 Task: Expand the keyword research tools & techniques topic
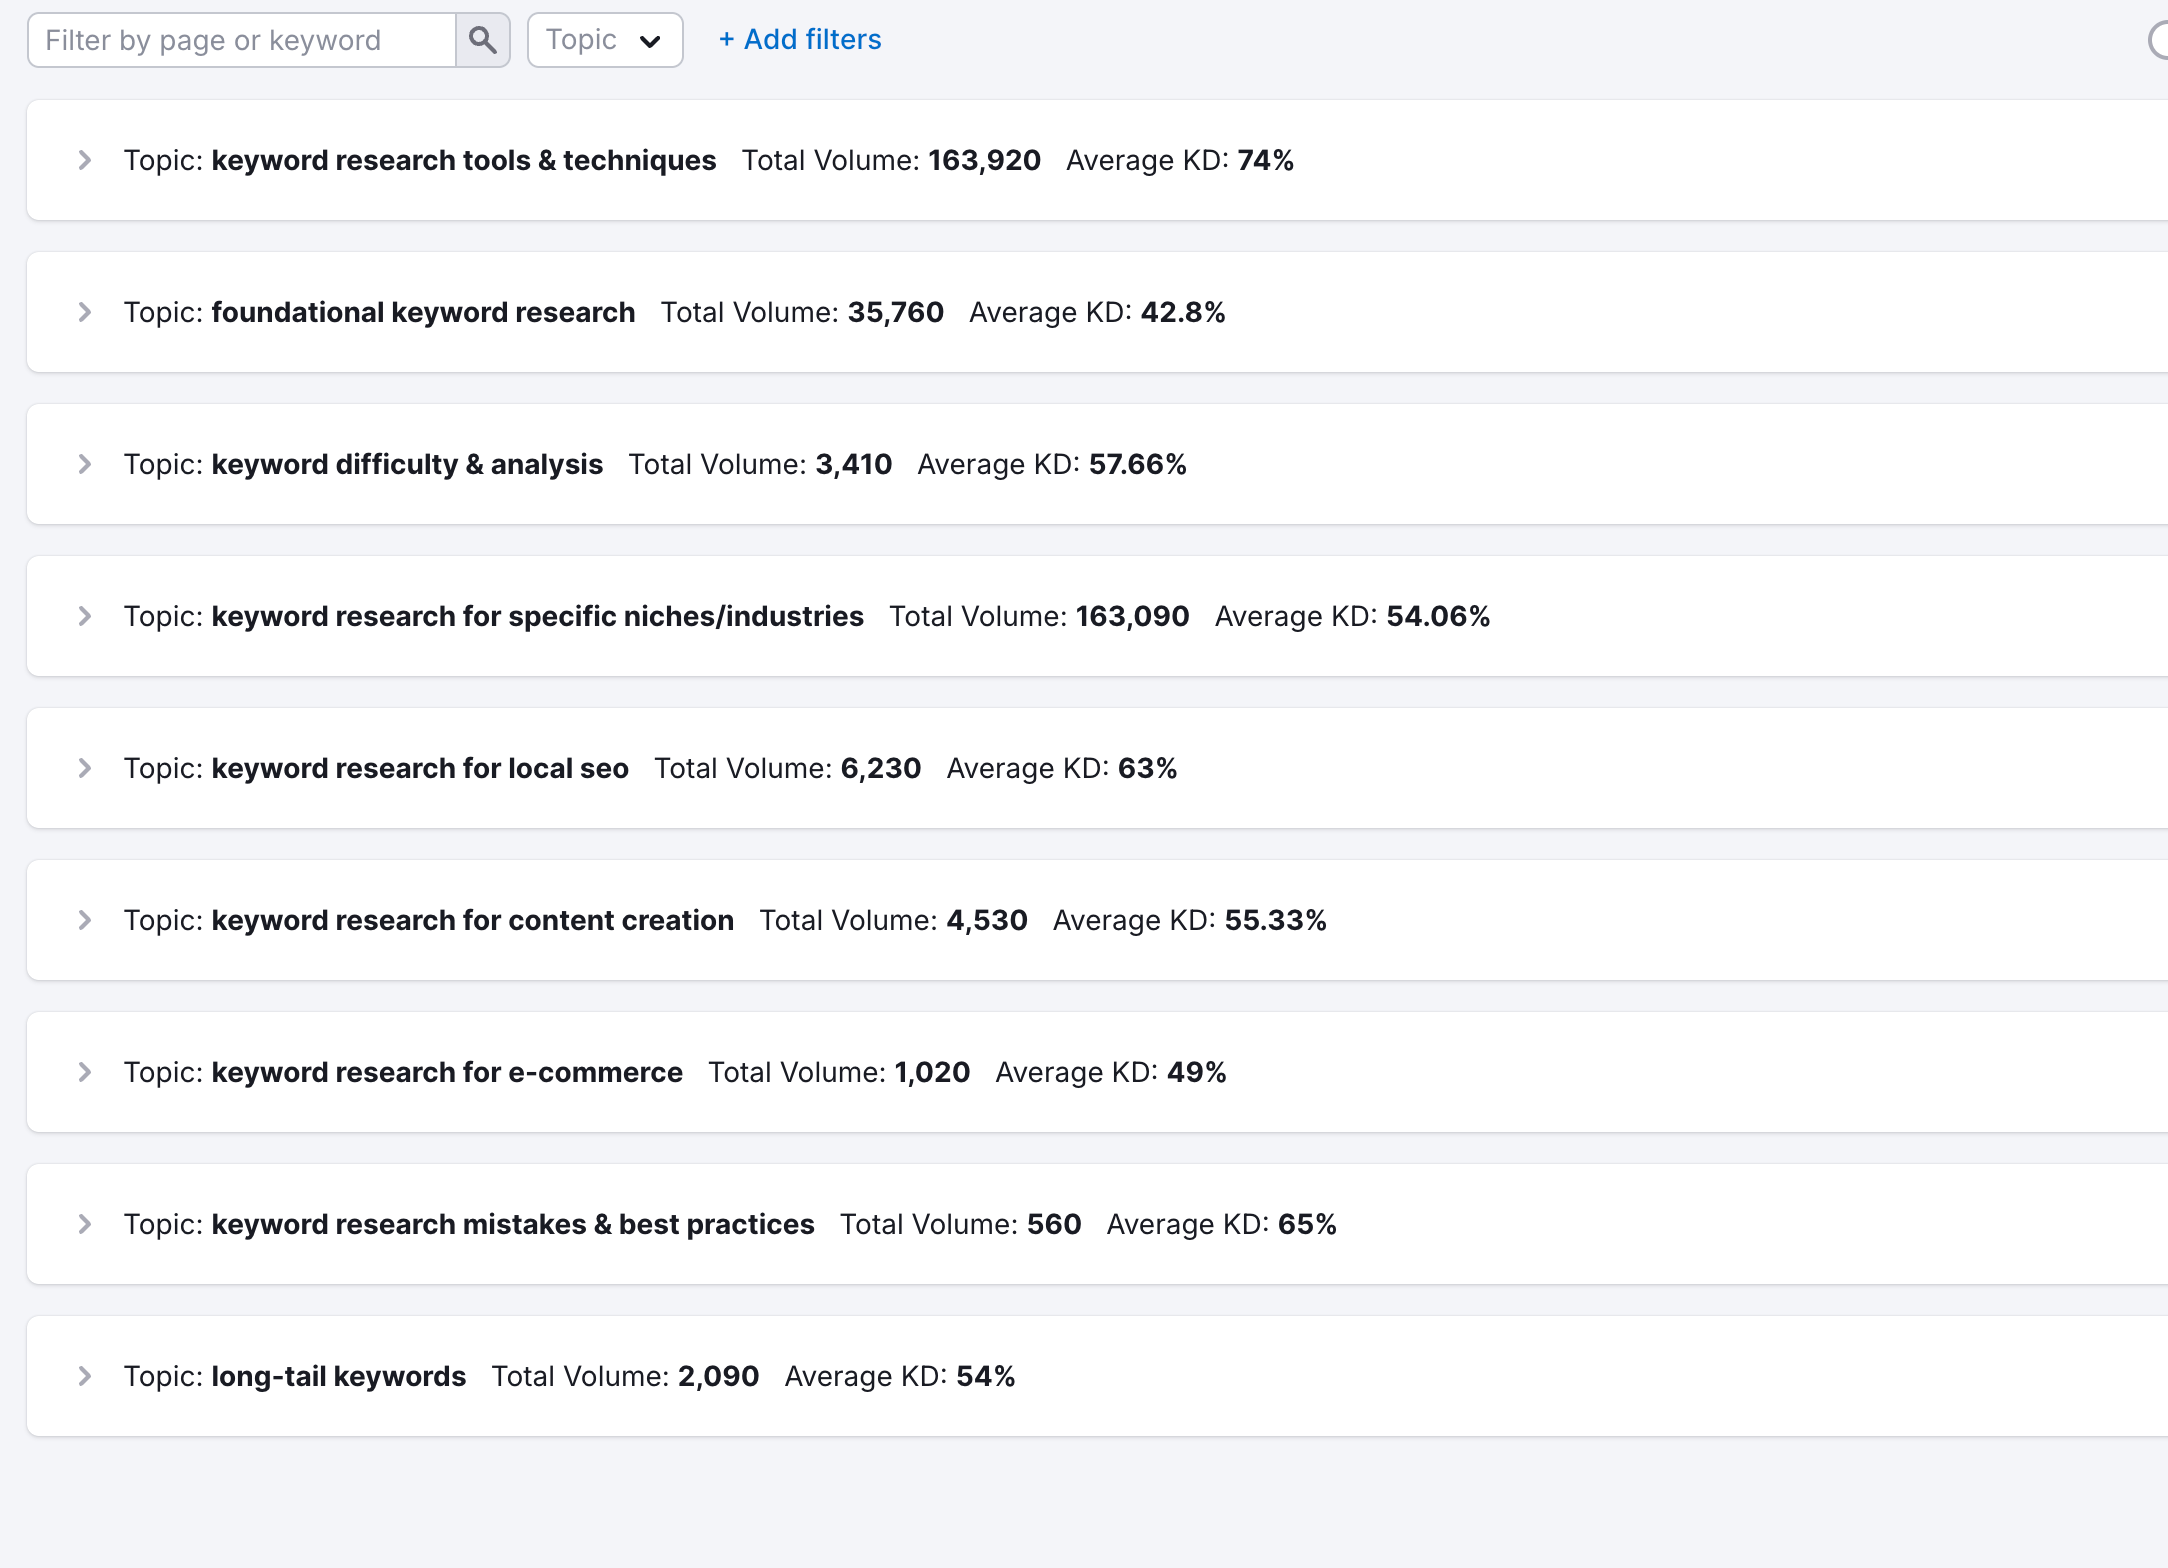coord(85,160)
